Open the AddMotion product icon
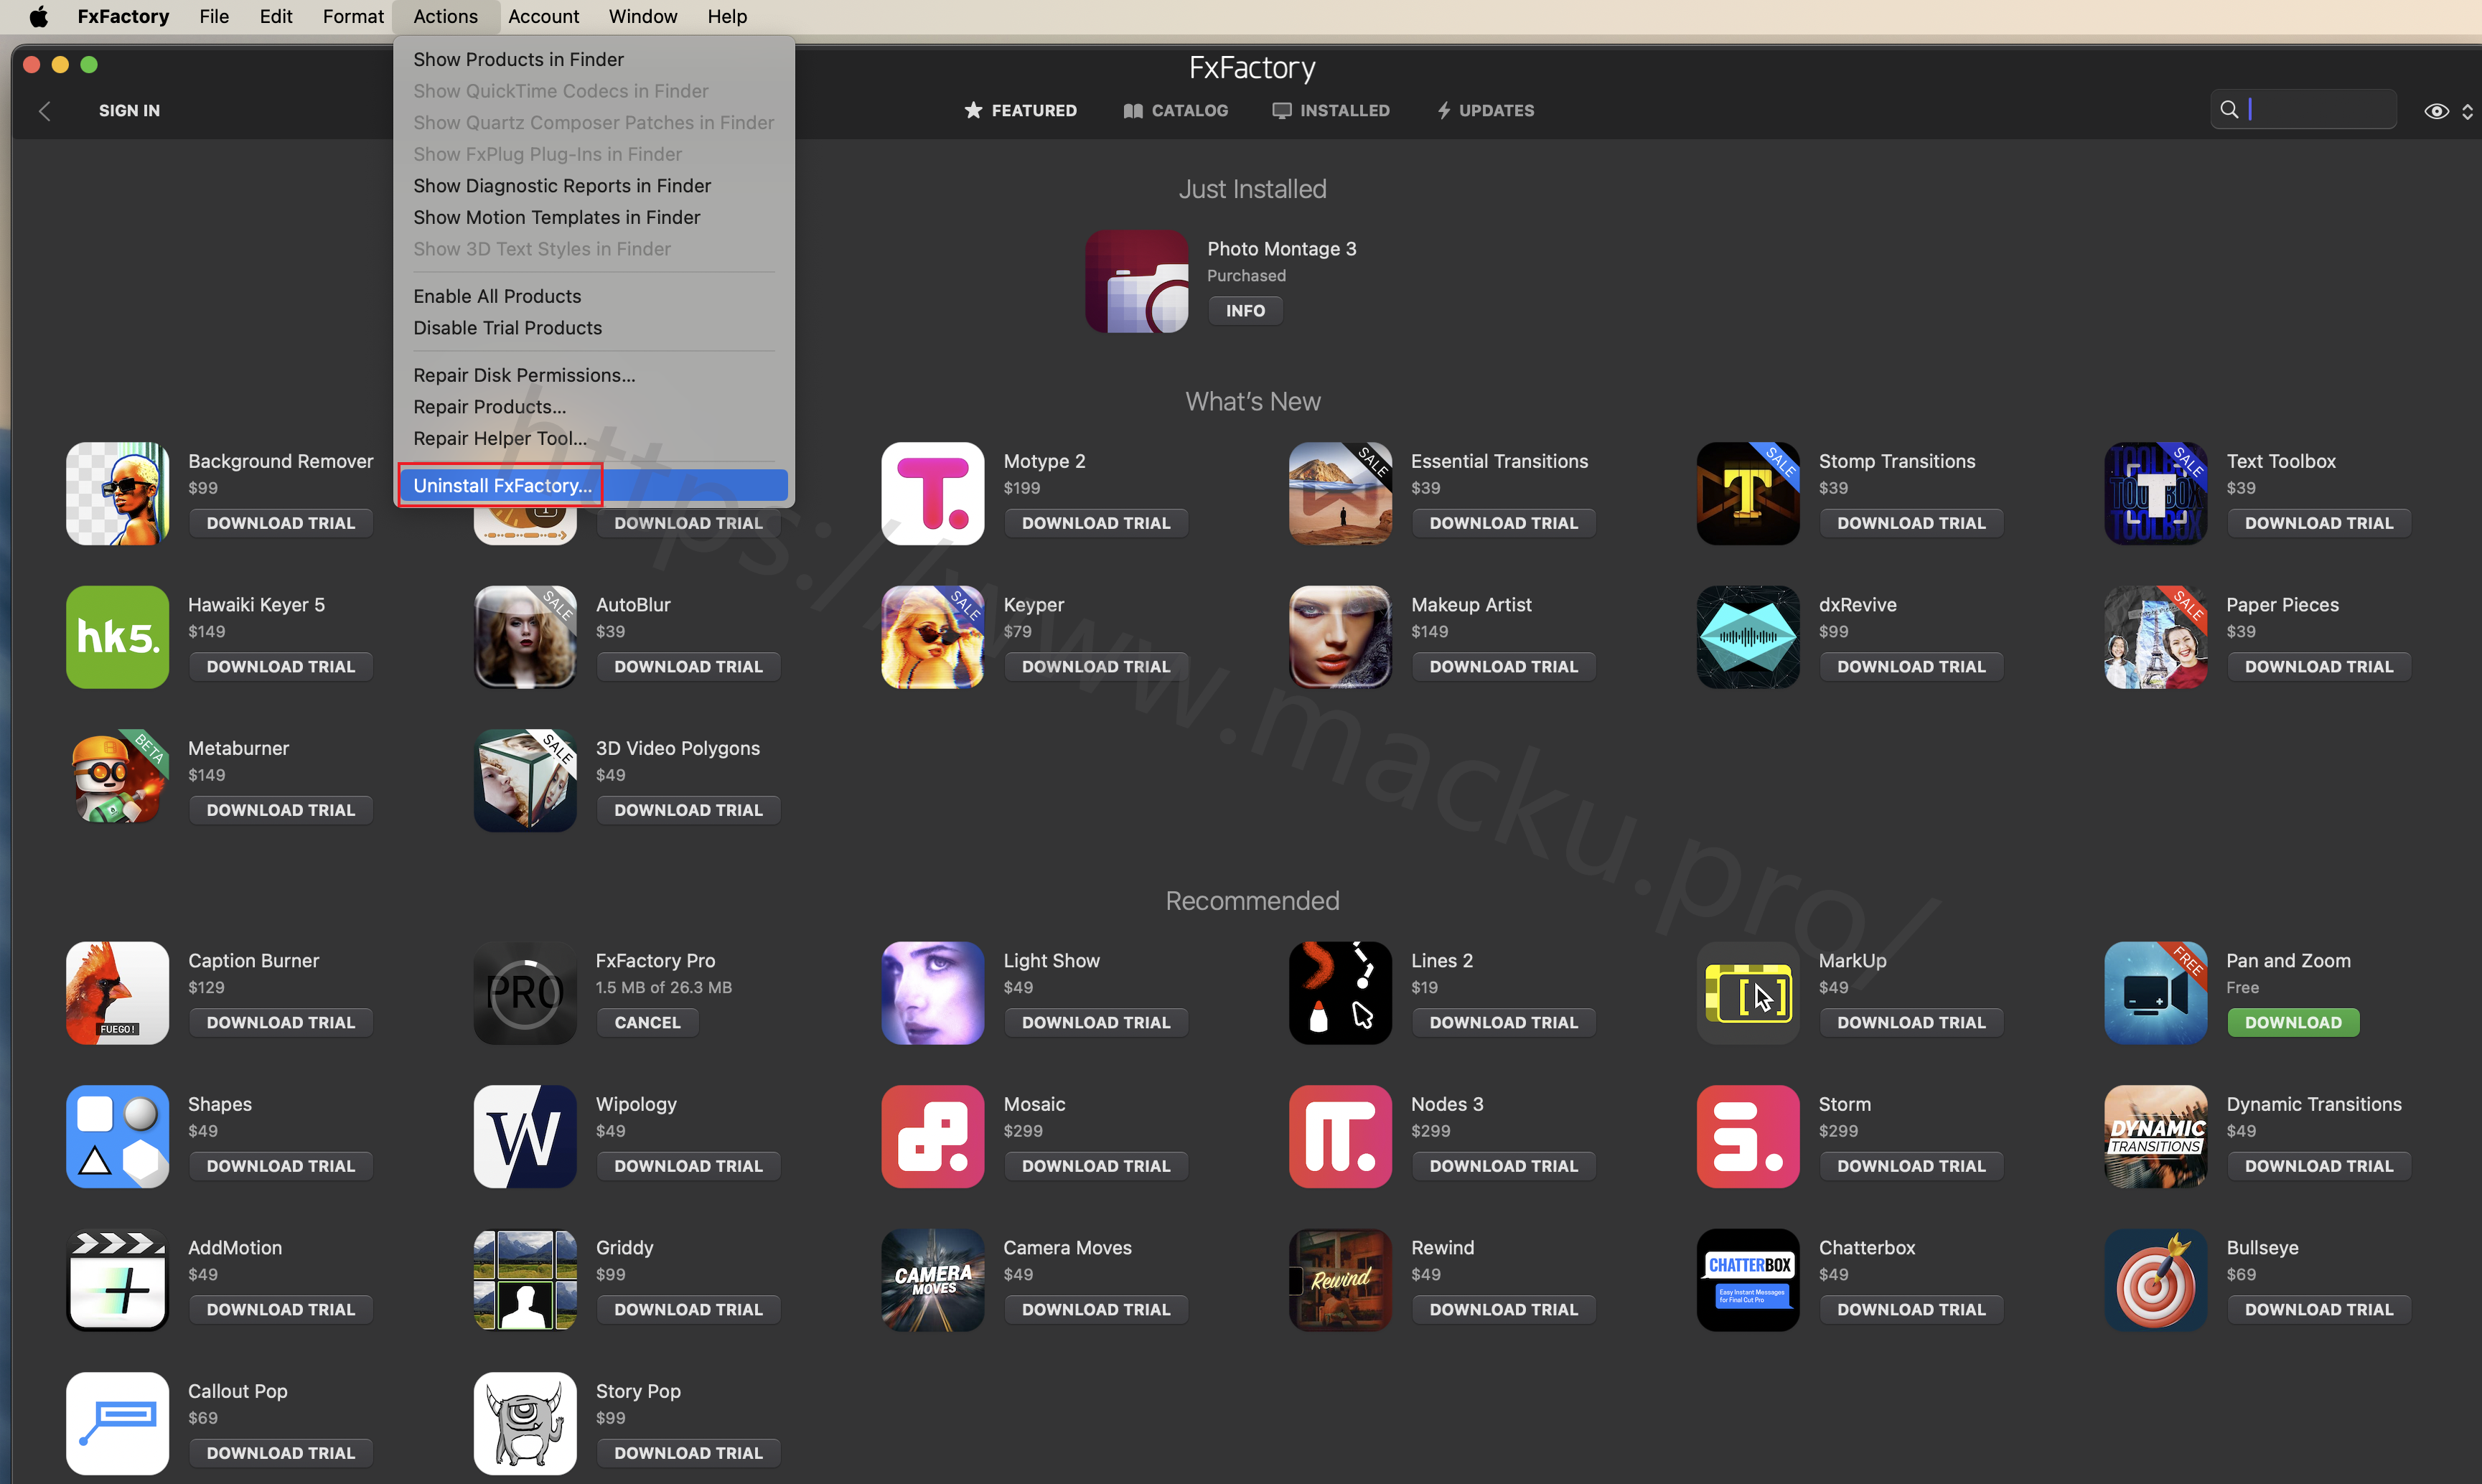2482x1484 pixels. click(117, 1280)
